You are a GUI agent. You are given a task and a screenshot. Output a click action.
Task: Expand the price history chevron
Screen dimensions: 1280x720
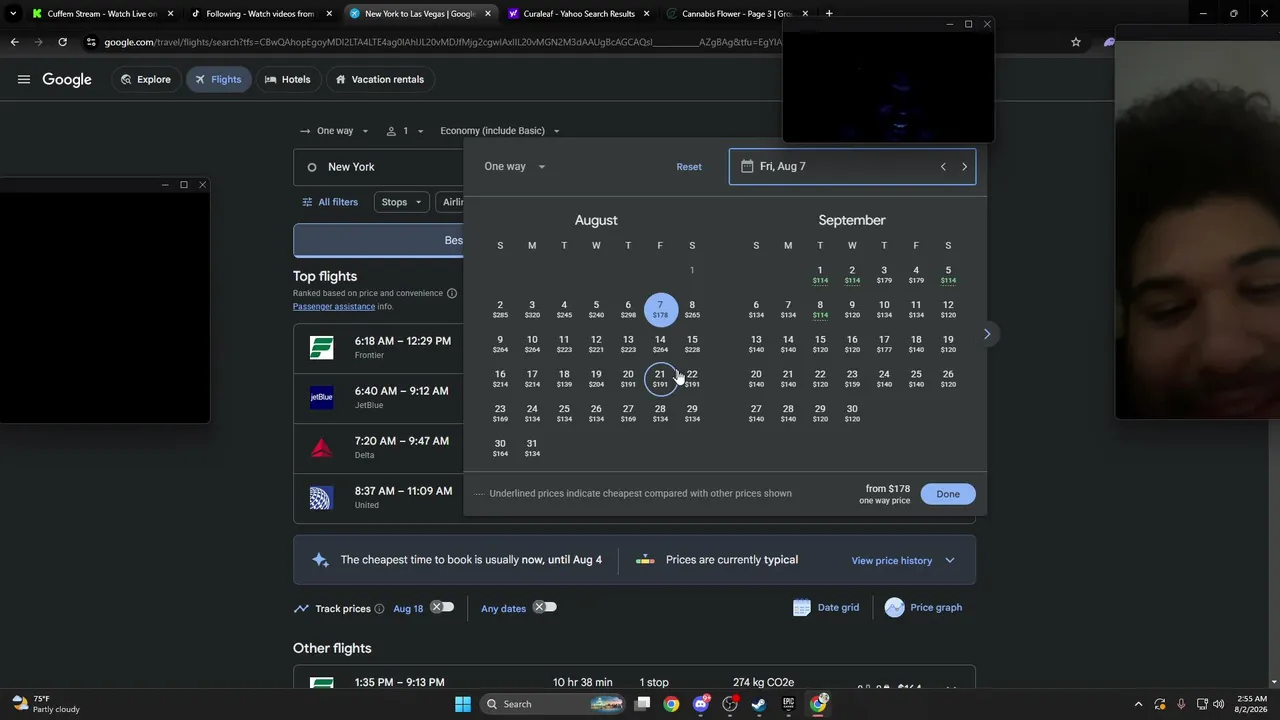950,561
